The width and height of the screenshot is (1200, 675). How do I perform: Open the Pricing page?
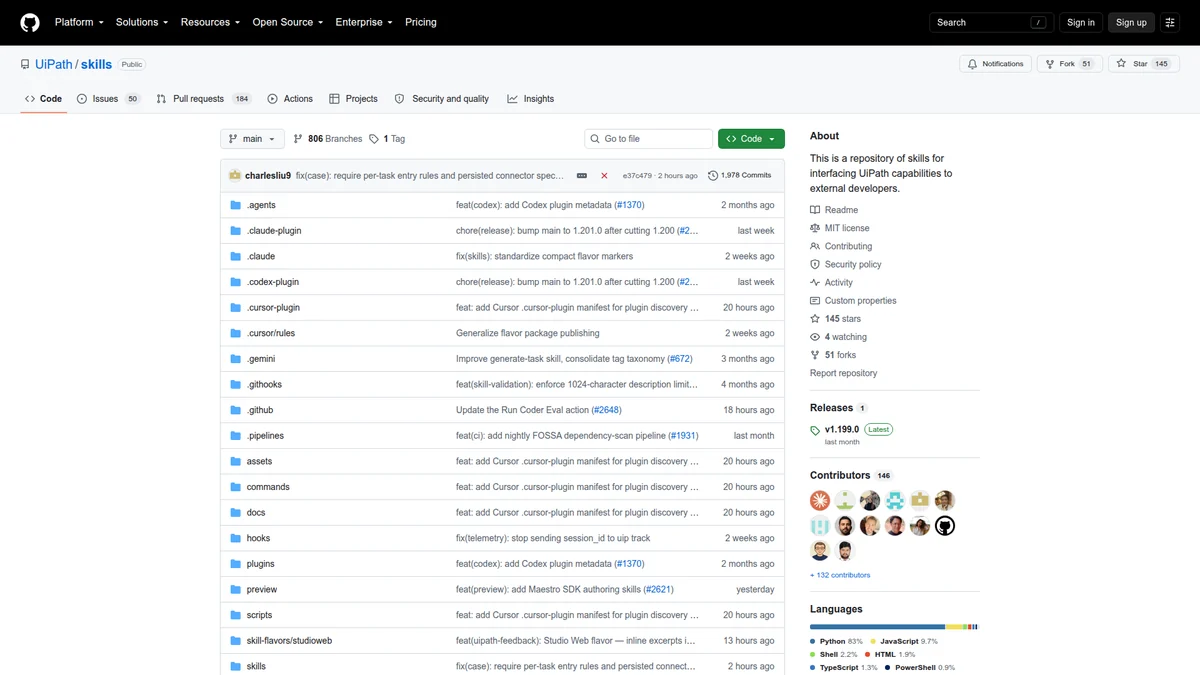421,22
